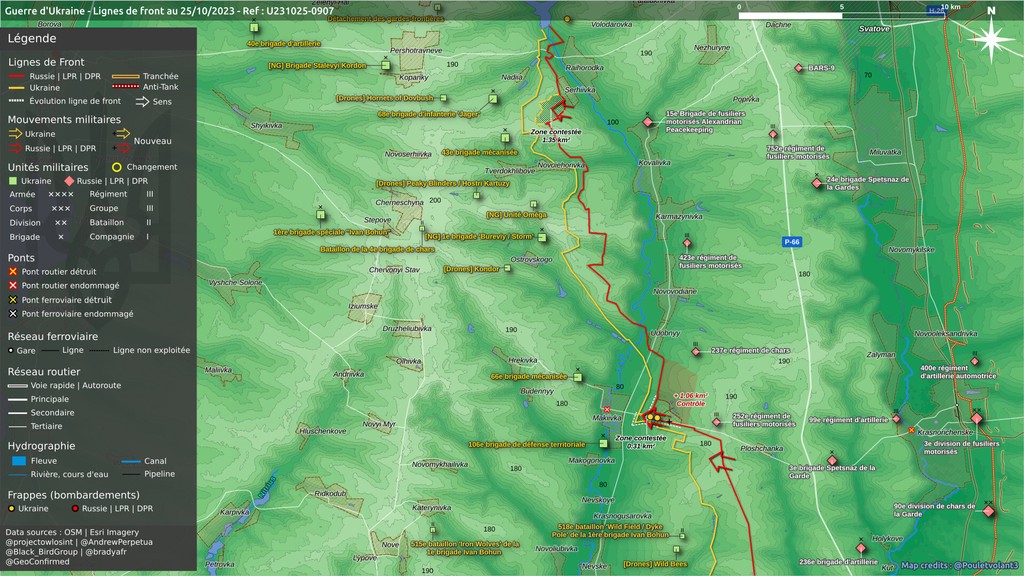Screen dimensions: 1024x576
Task: Click the north compass rose
Action: (x=991, y=38)
